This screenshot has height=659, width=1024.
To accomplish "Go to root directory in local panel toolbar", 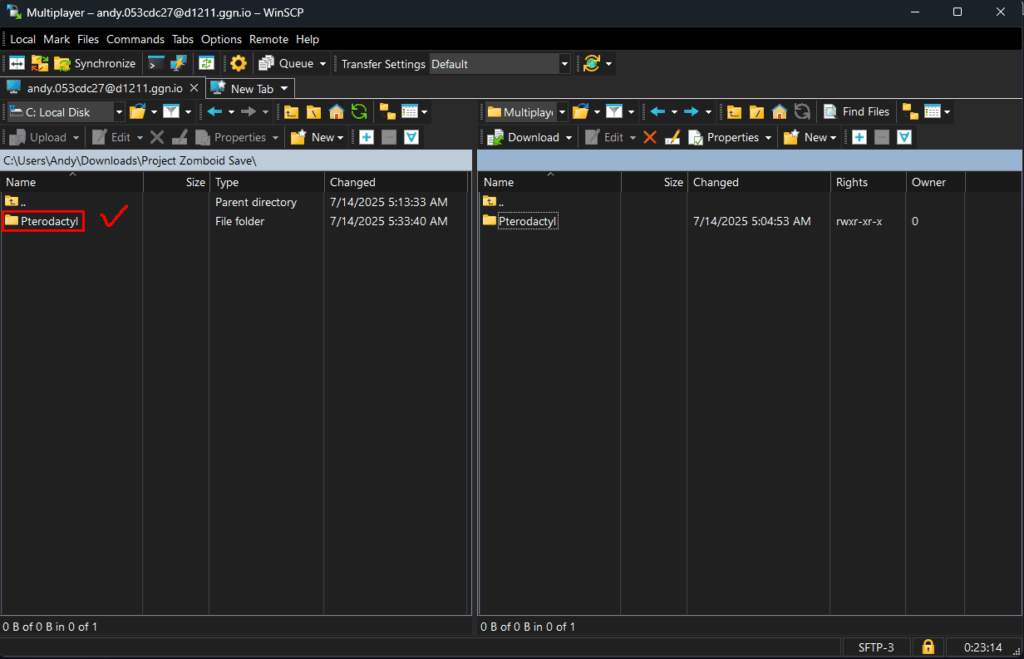I will pos(313,112).
